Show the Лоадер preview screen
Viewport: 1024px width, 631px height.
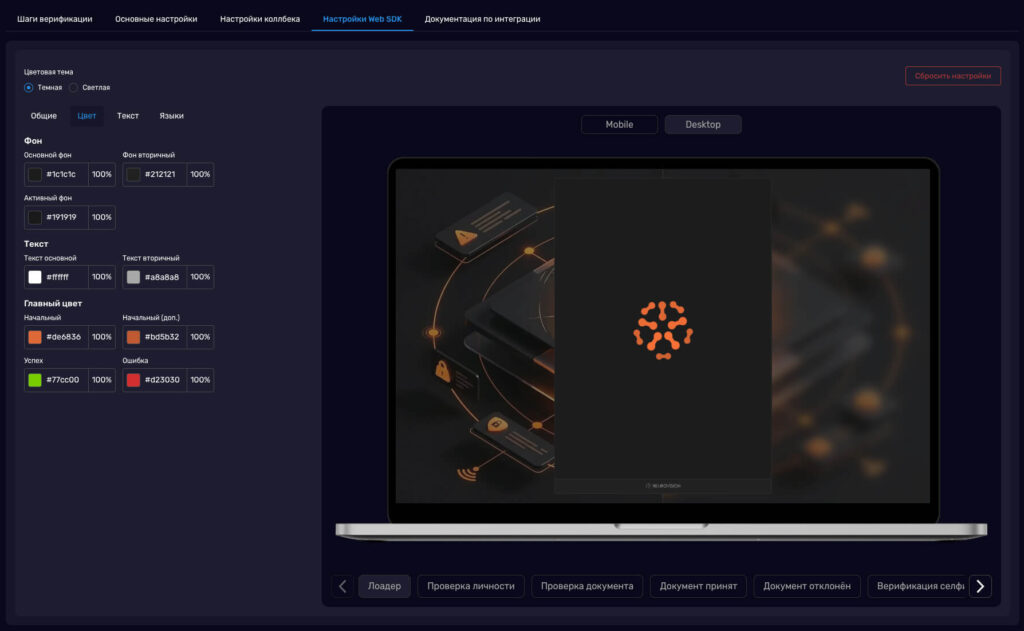[x=384, y=586]
